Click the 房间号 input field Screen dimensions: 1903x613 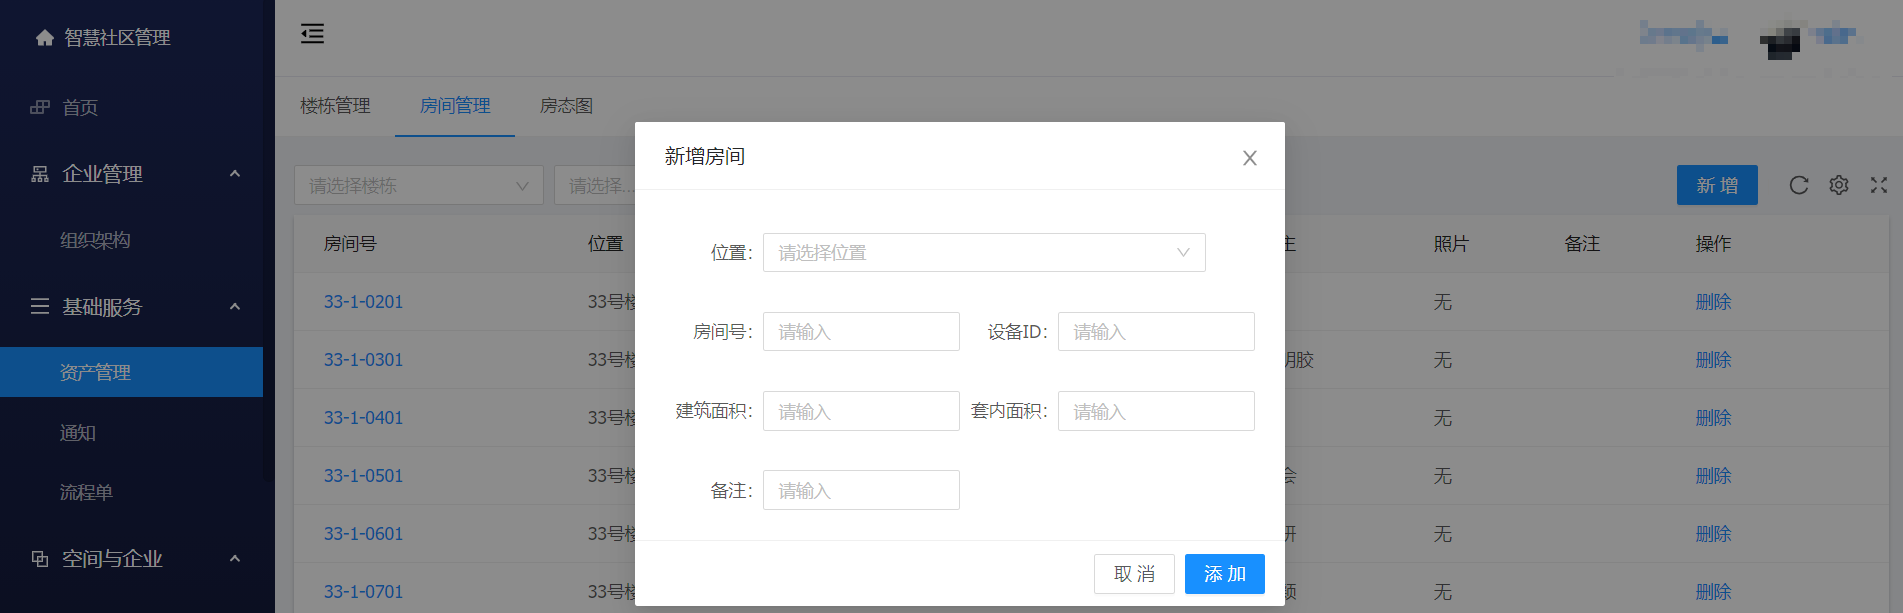pyautogui.click(x=860, y=332)
